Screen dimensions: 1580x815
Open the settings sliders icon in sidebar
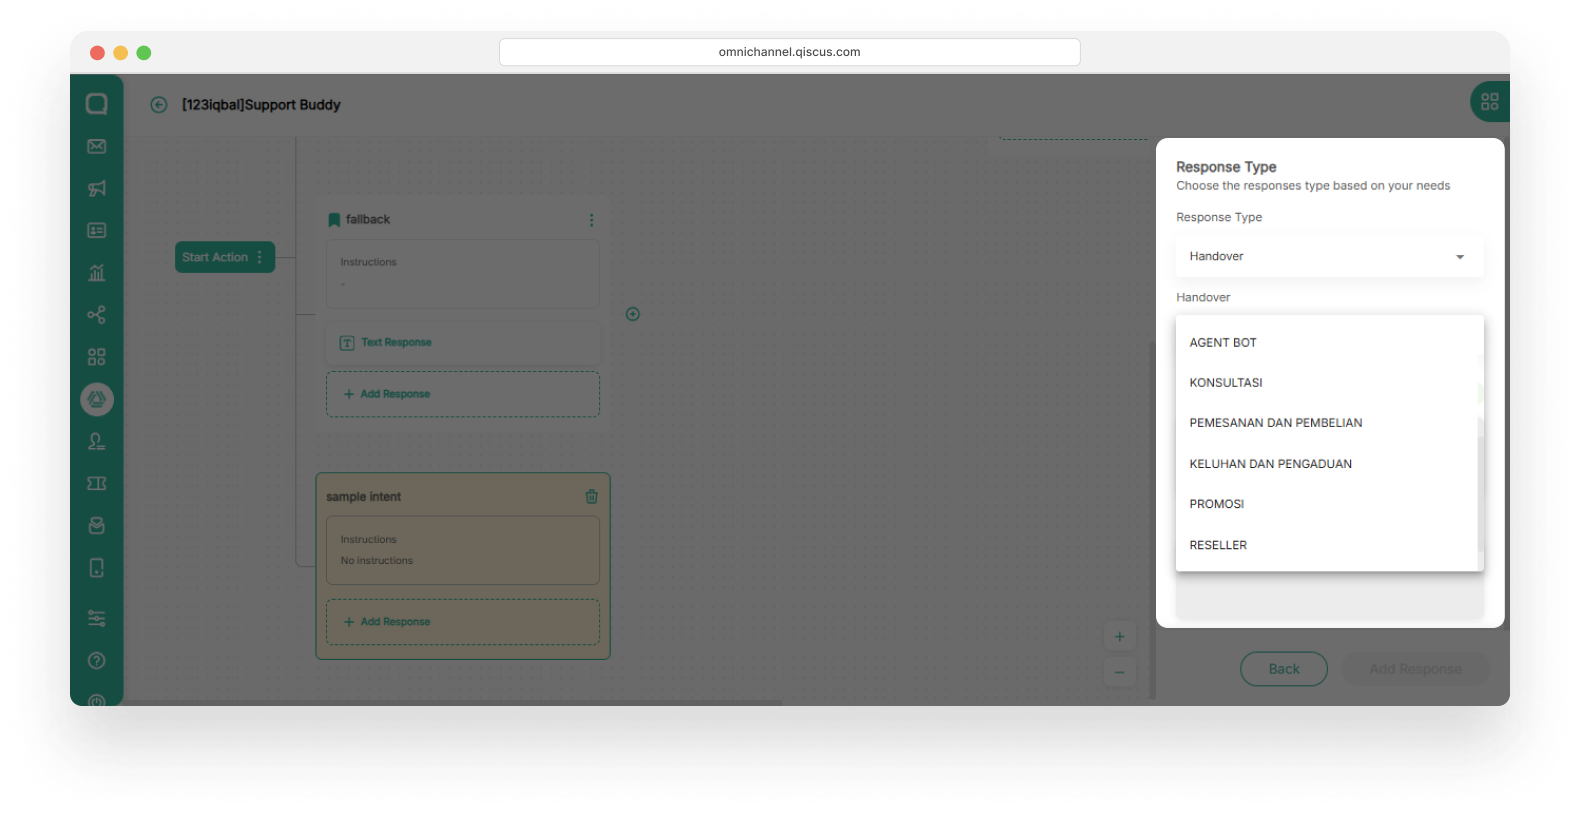97,618
